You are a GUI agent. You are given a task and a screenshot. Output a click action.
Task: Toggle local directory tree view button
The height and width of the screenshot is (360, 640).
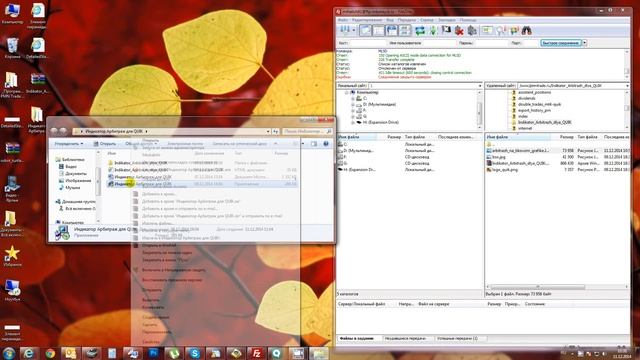(x=379, y=31)
